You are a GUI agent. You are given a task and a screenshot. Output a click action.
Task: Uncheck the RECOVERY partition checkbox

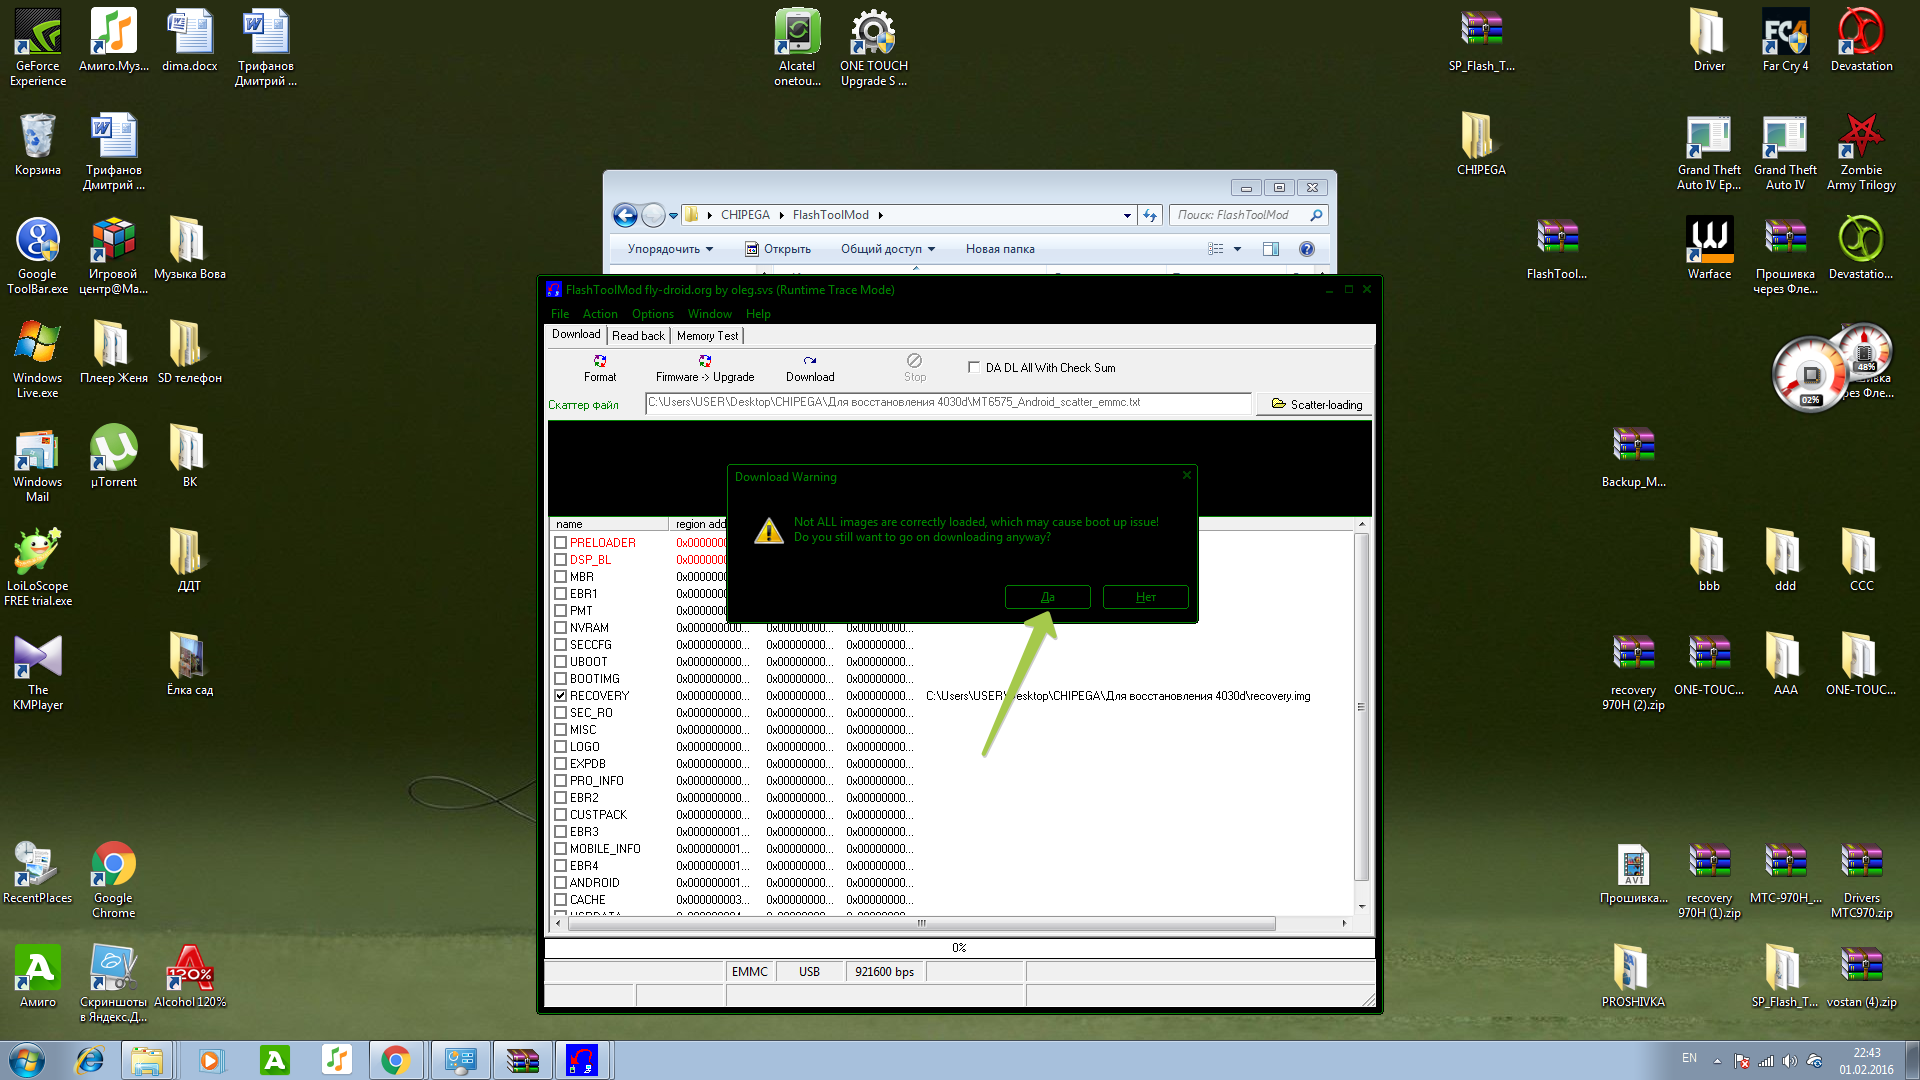560,696
